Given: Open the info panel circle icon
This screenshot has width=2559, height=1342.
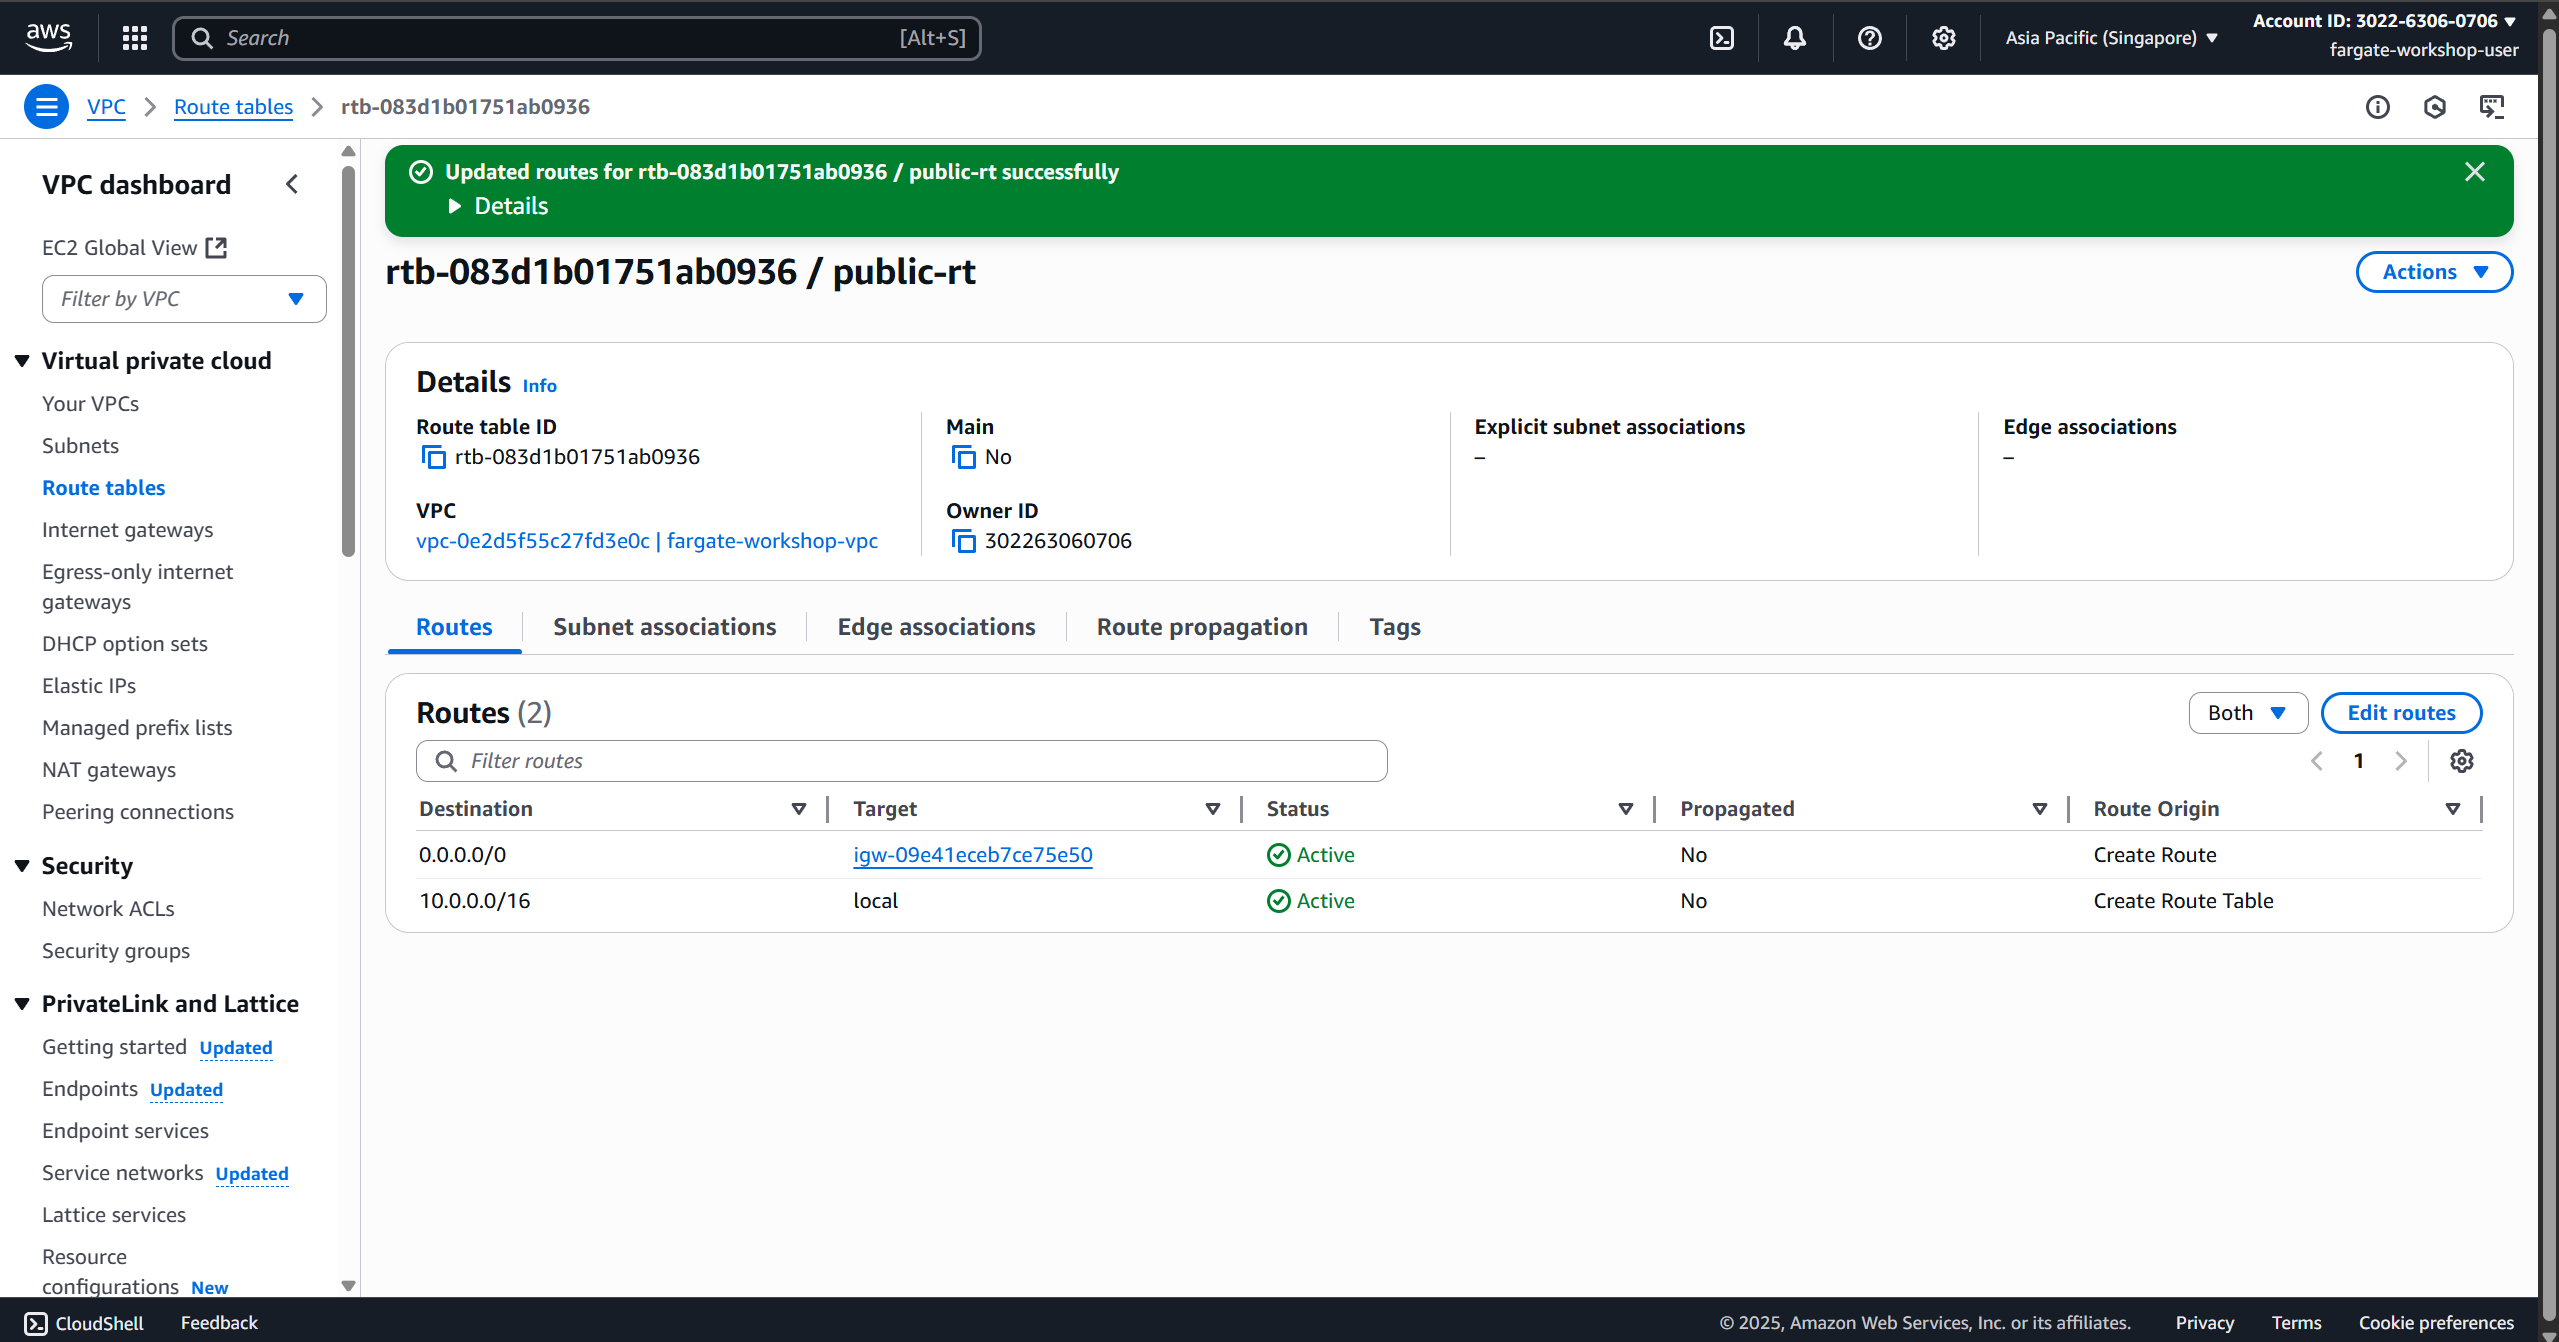Looking at the screenshot, I should pyautogui.click(x=2377, y=107).
